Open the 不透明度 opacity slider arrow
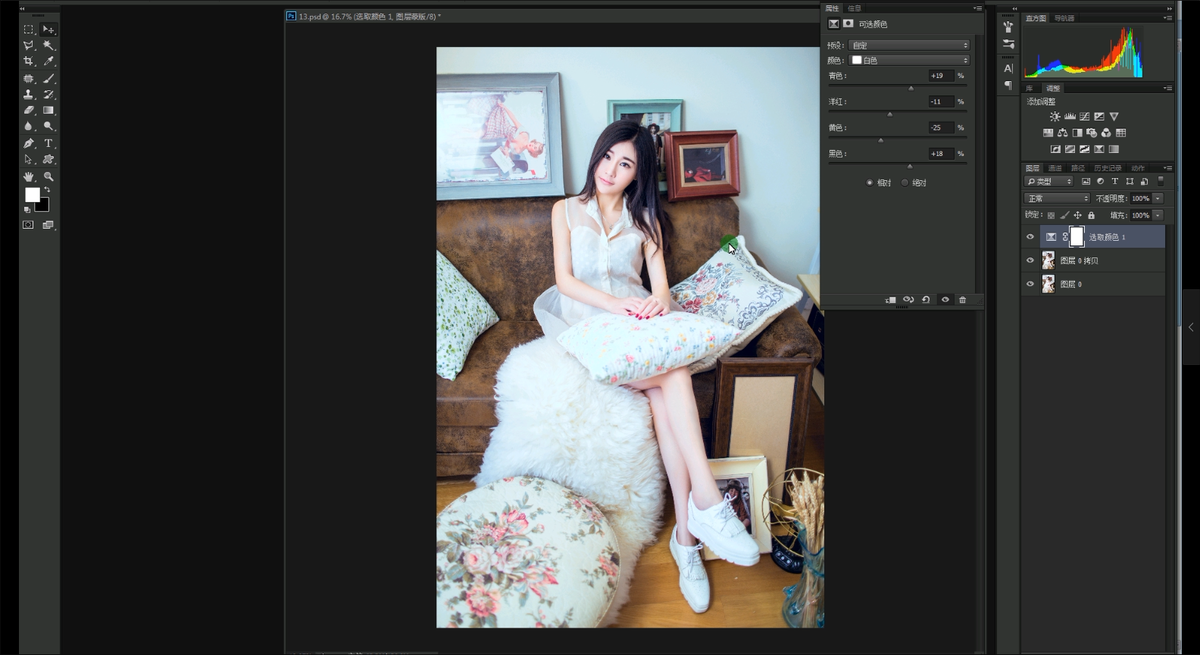This screenshot has width=1200, height=655. (1158, 198)
